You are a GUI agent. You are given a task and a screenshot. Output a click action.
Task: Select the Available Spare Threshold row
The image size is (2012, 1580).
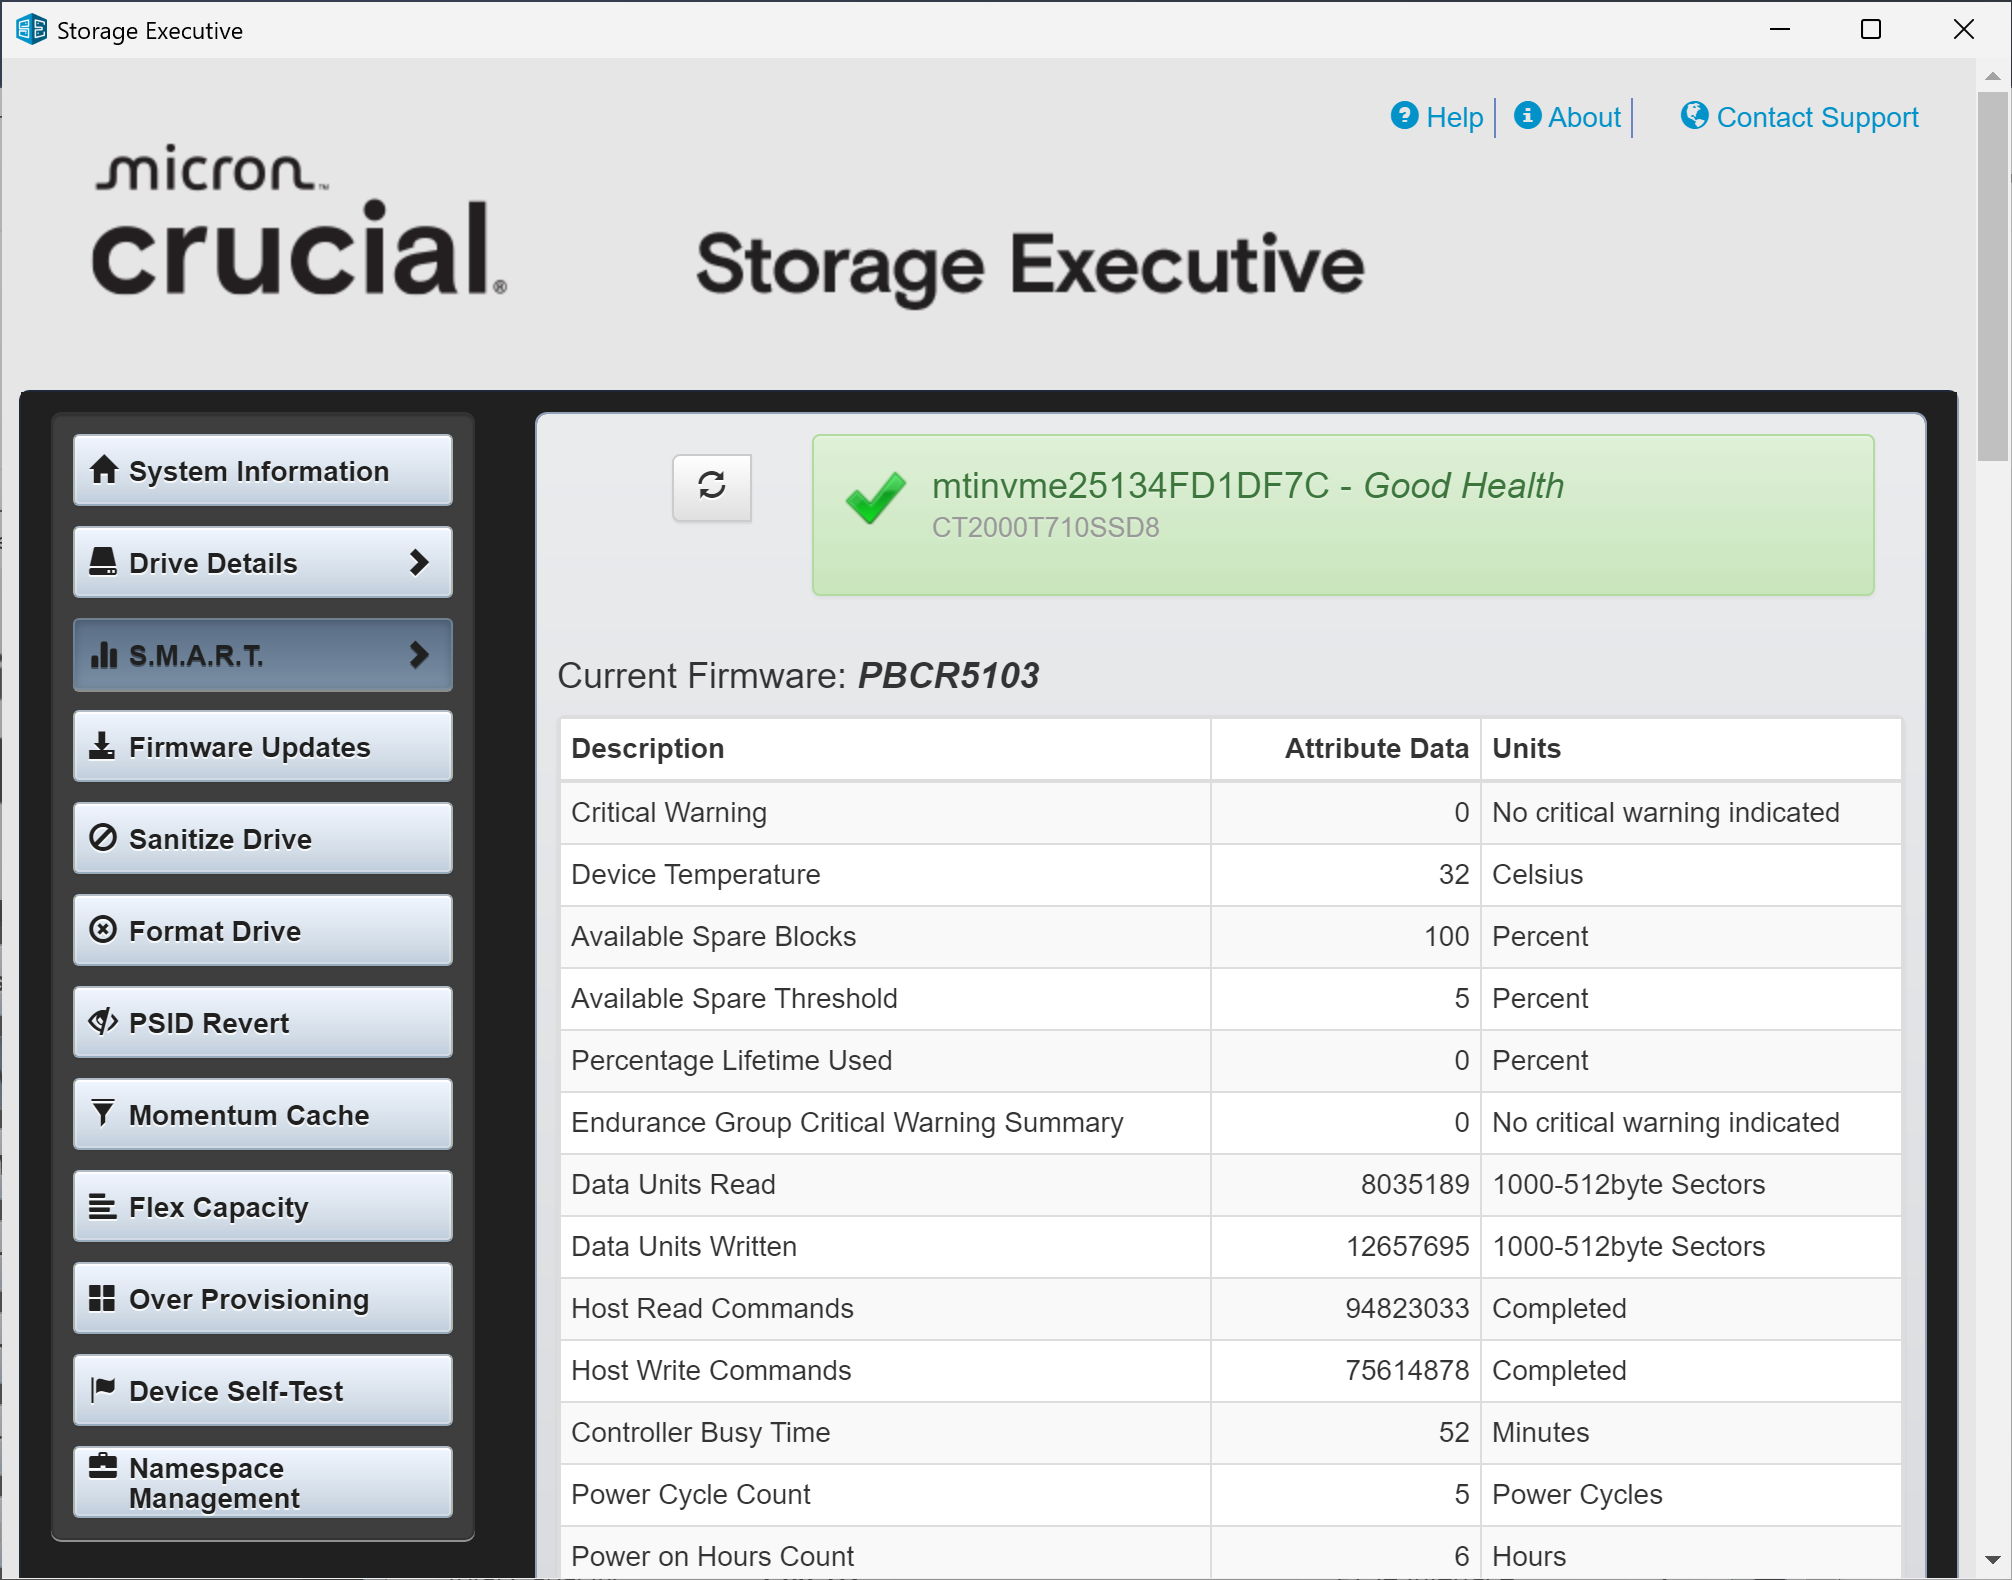1230,998
